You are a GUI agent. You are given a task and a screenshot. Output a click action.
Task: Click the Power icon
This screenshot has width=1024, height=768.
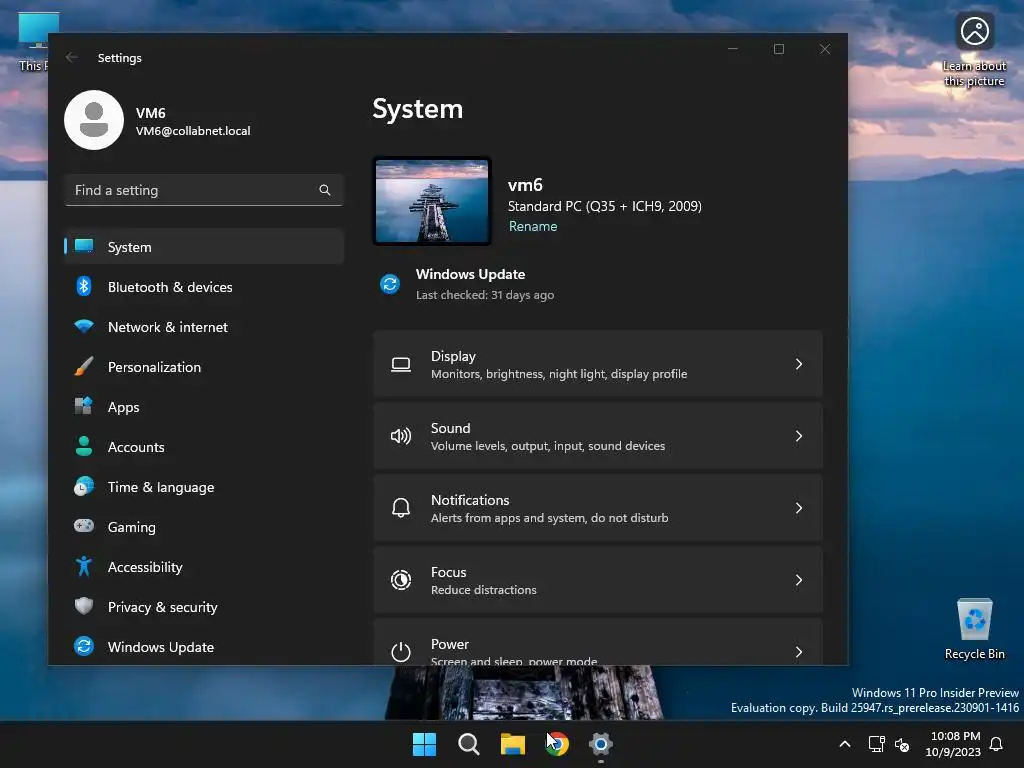coord(401,652)
